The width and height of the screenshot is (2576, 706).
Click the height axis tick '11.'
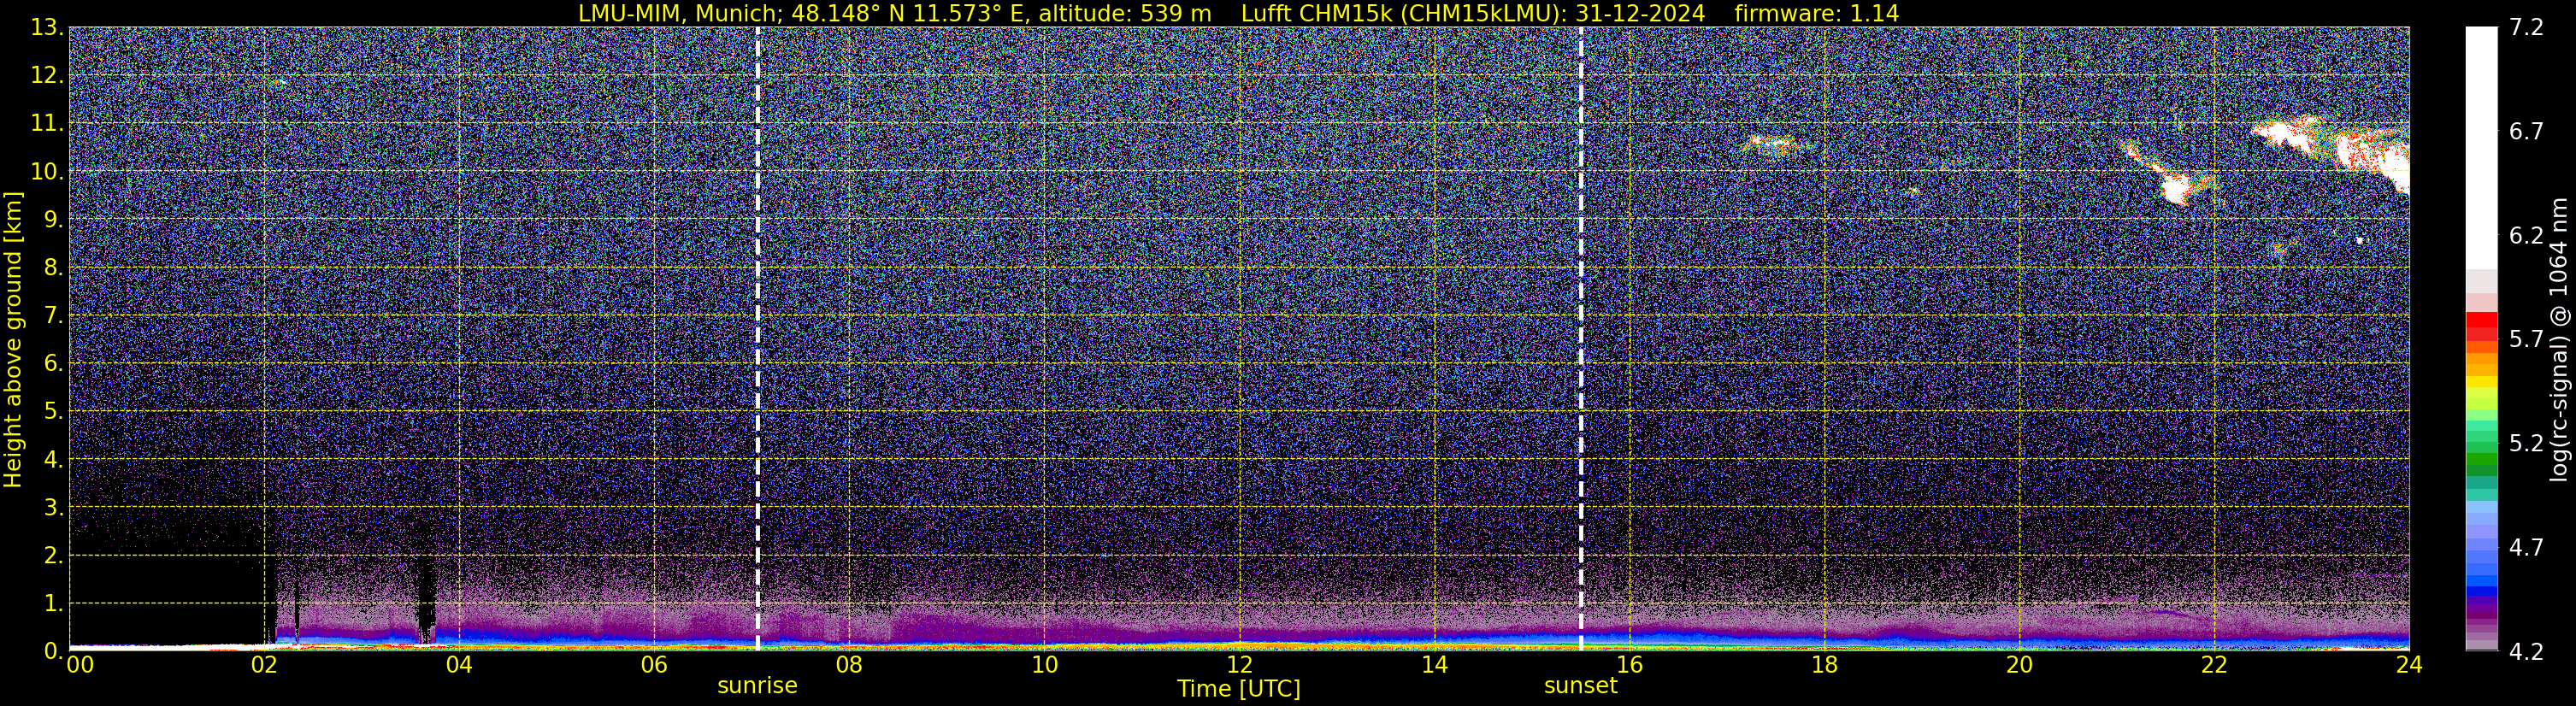pos(47,123)
